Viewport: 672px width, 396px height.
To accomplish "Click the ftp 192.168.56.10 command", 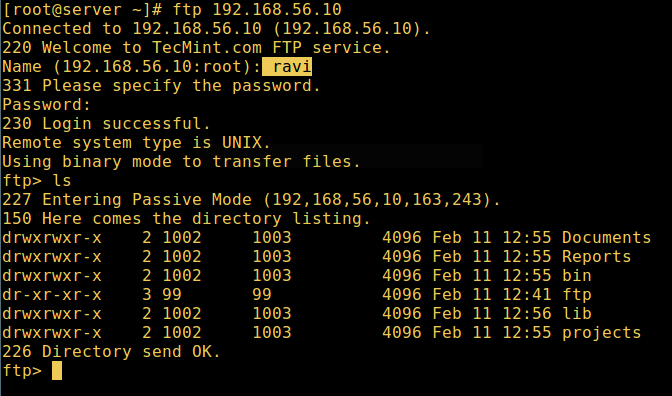I will [x=257, y=9].
